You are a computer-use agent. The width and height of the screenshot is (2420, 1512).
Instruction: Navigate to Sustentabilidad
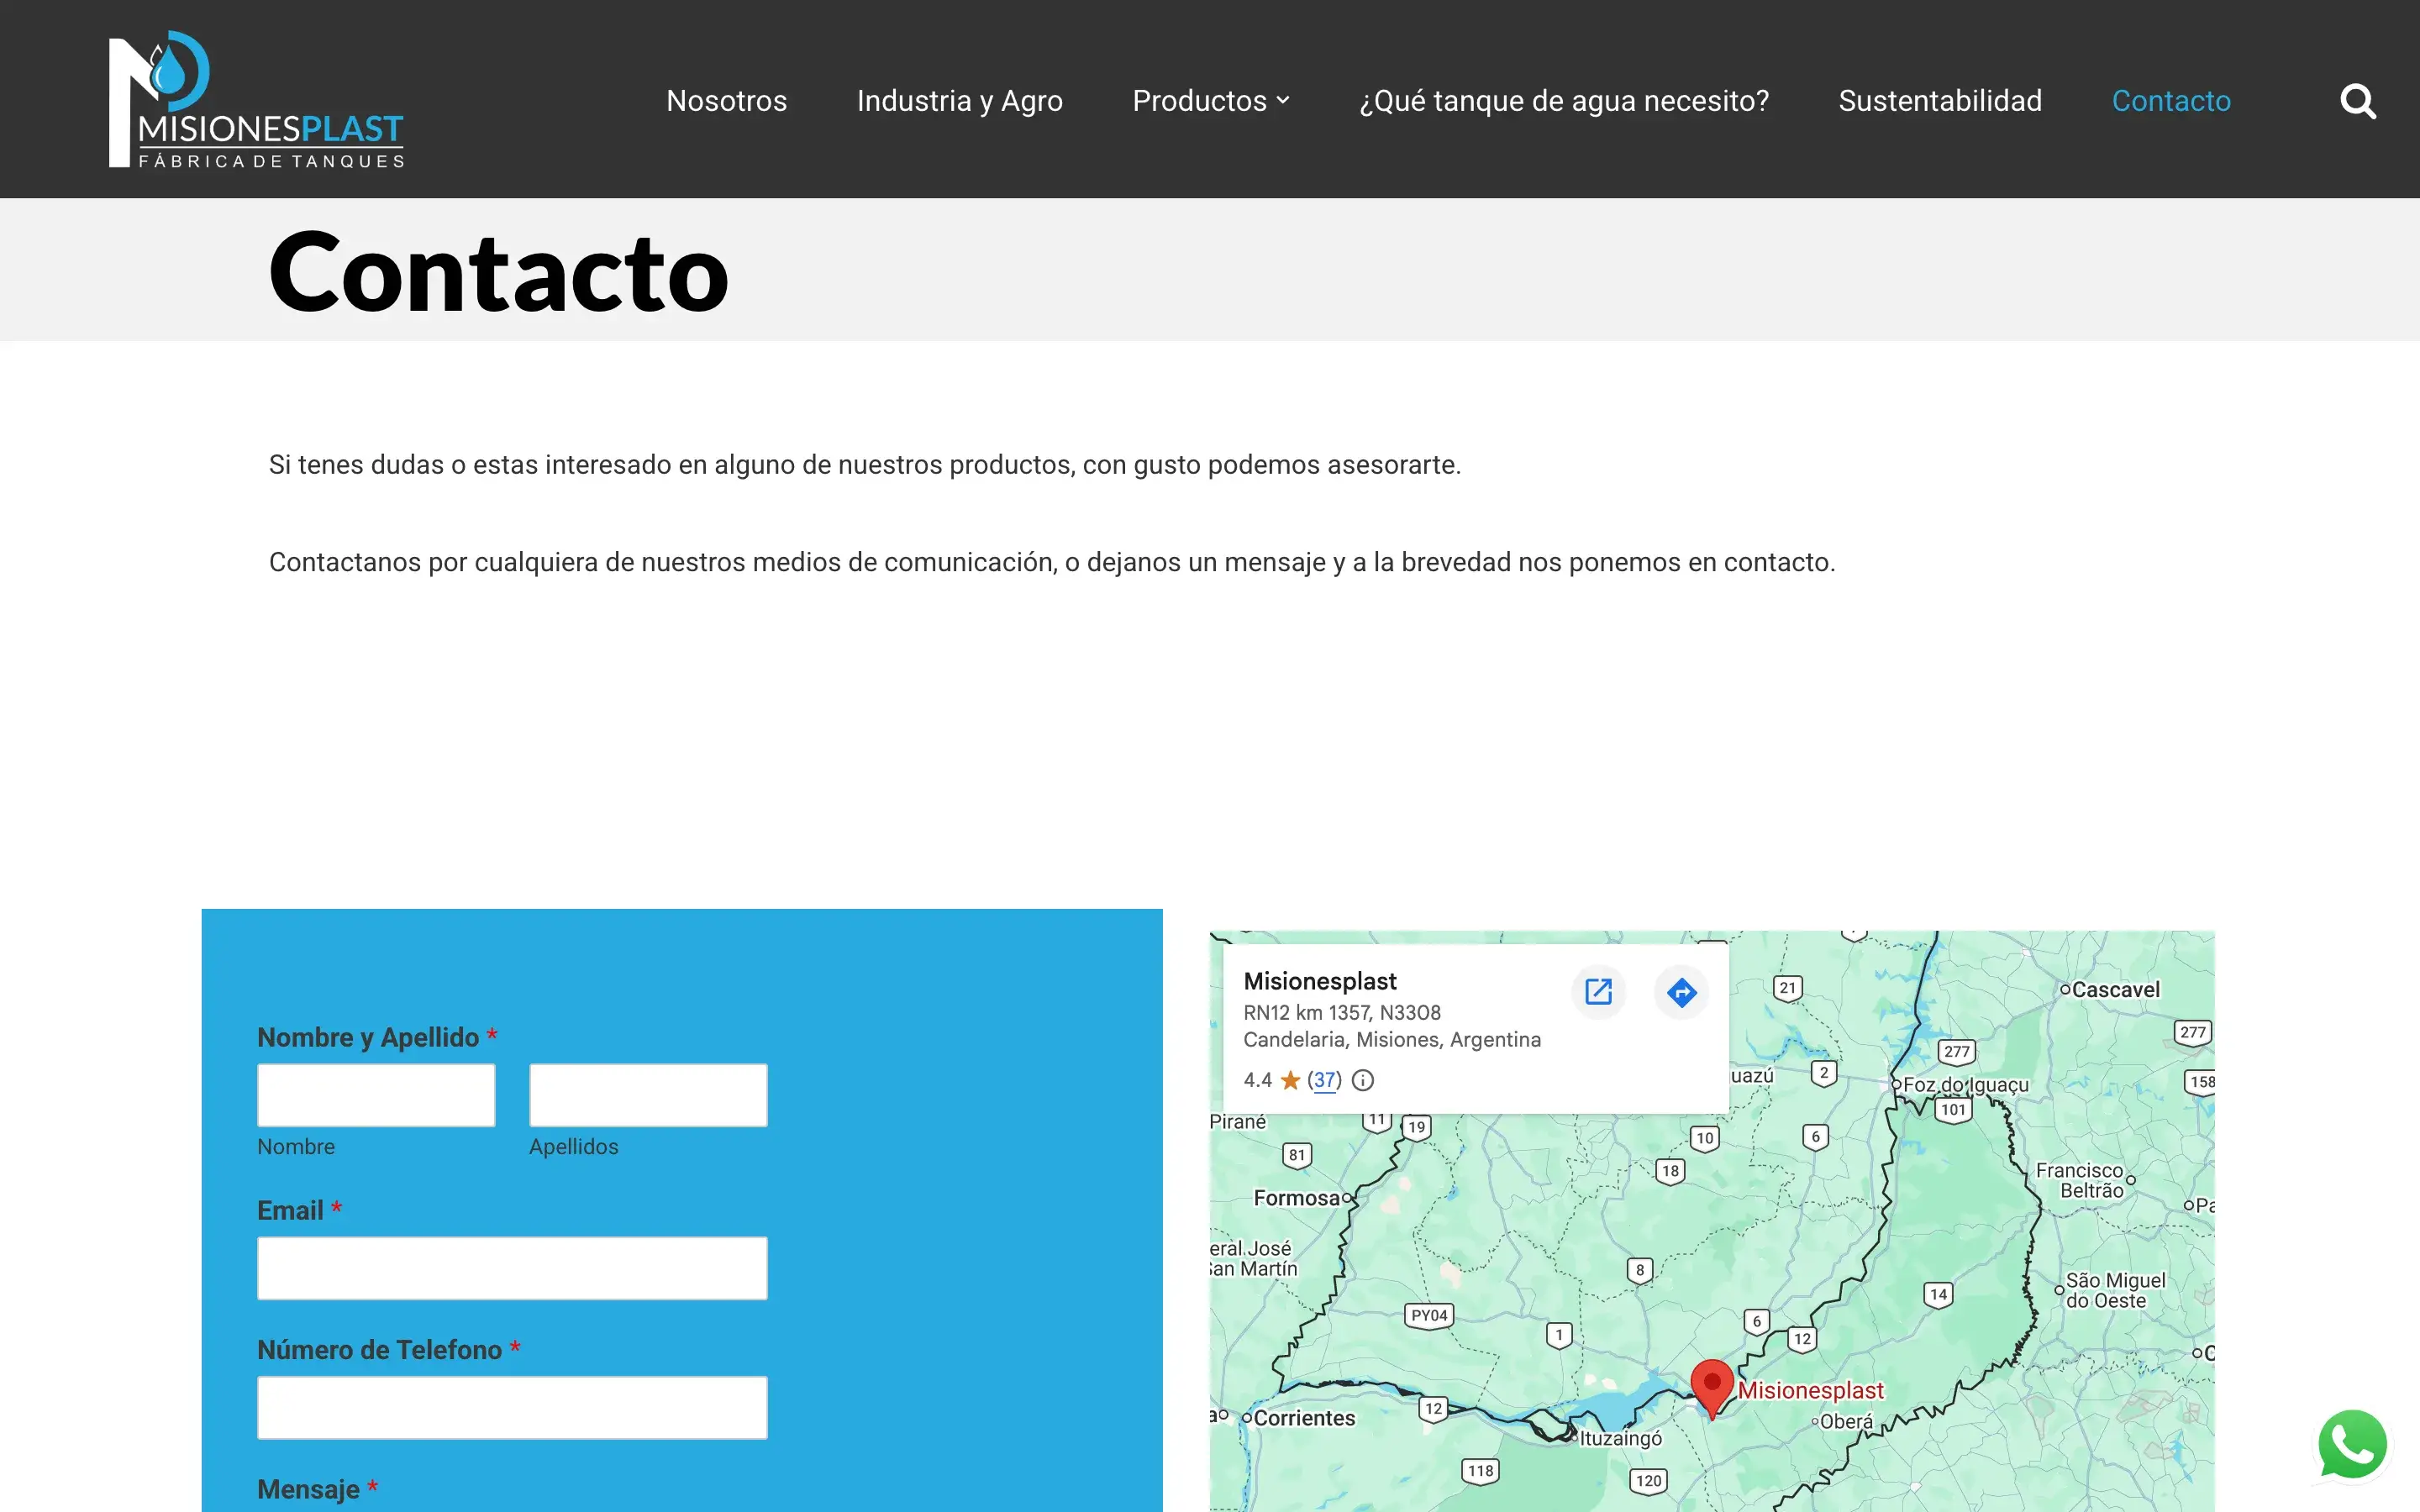click(x=1940, y=101)
